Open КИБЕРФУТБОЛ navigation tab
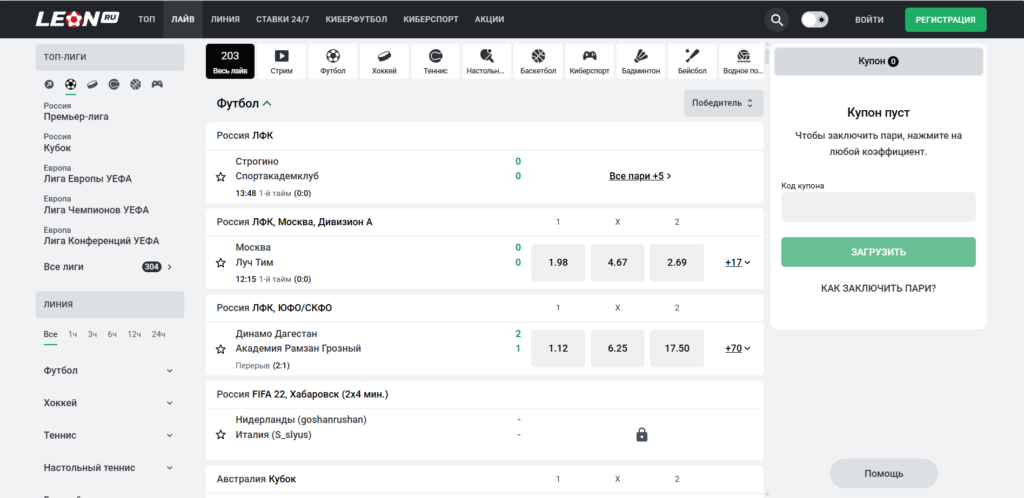The height and width of the screenshot is (498, 1024). tap(357, 20)
